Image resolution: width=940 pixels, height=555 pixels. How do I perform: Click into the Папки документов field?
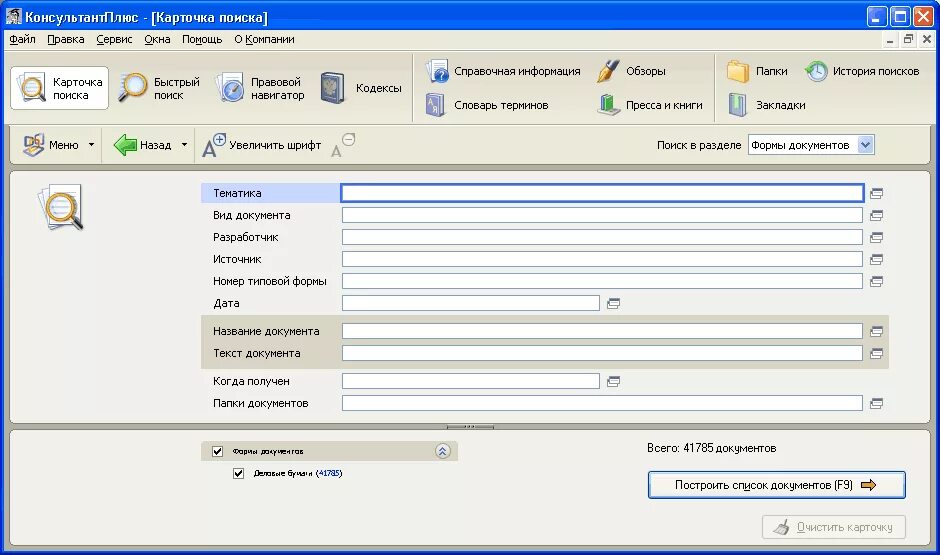(602, 403)
